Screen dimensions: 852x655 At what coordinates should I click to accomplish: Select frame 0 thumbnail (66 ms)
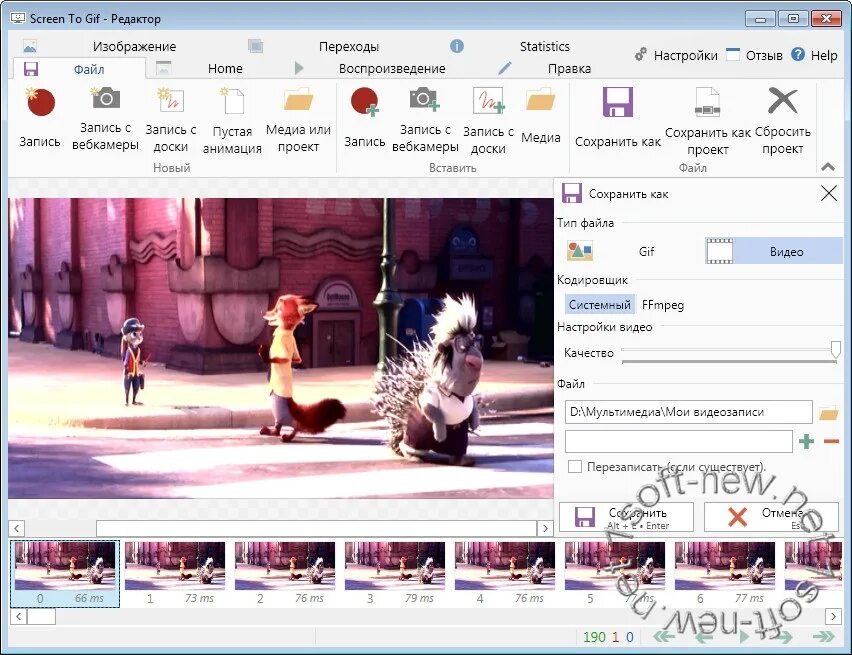[x=65, y=573]
